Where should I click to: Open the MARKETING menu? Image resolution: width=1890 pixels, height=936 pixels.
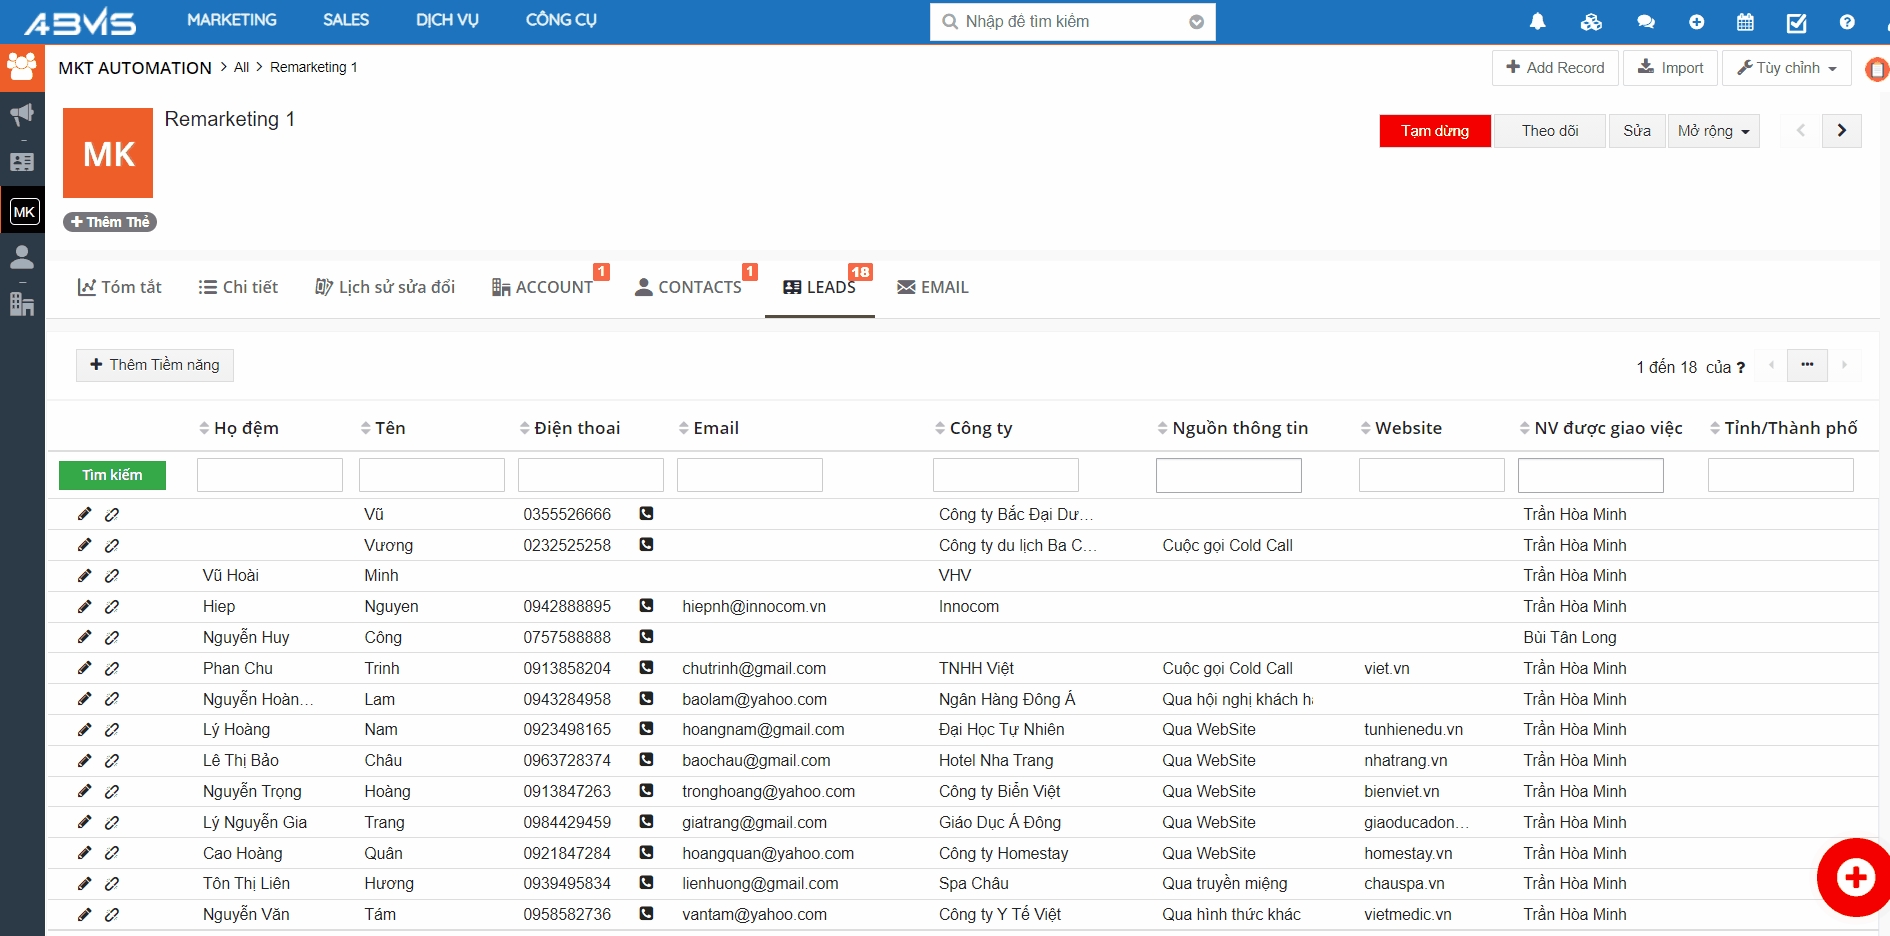pos(232,20)
